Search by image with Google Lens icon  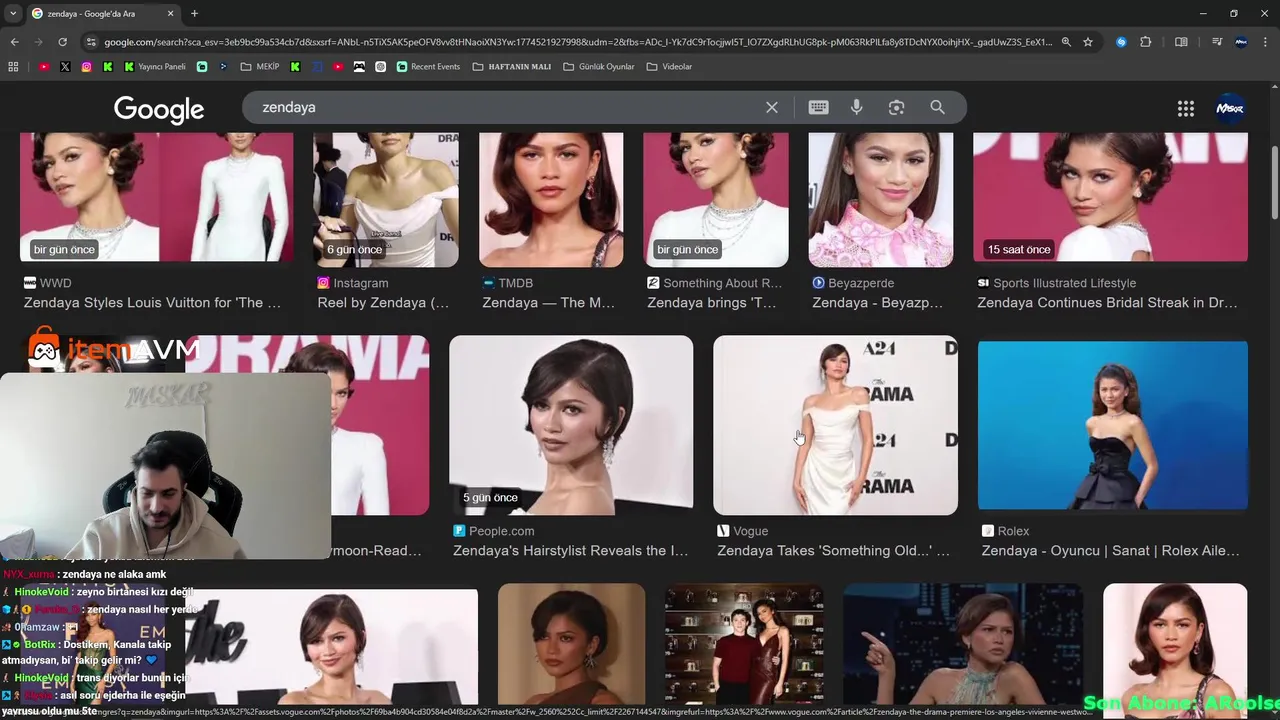[x=896, y=107]
